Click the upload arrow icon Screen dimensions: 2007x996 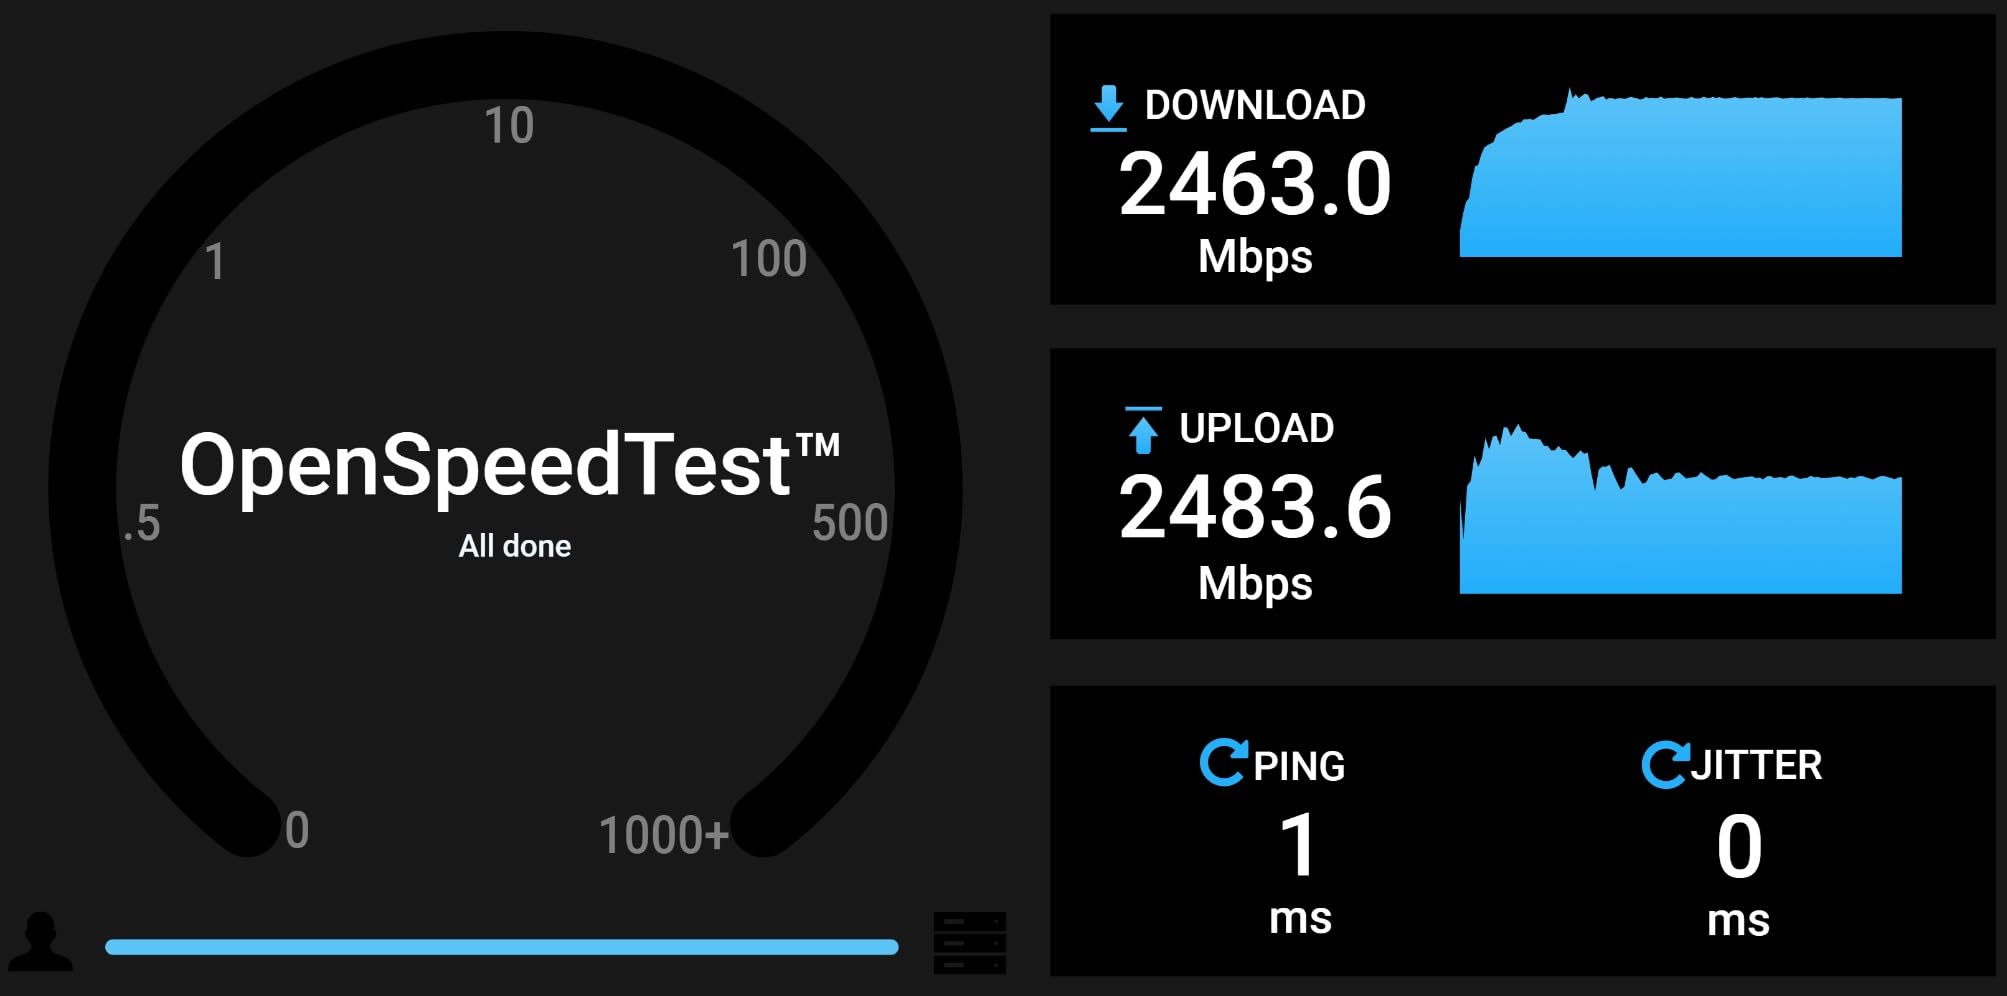click(x=1143, y=430)
